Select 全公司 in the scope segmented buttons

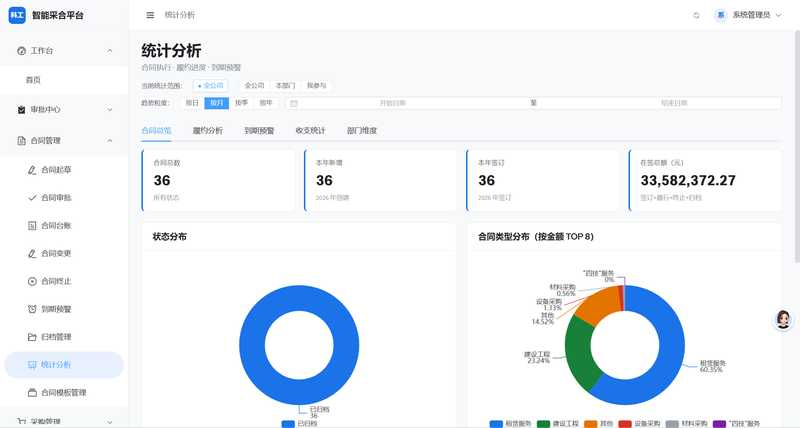(254, 86)
